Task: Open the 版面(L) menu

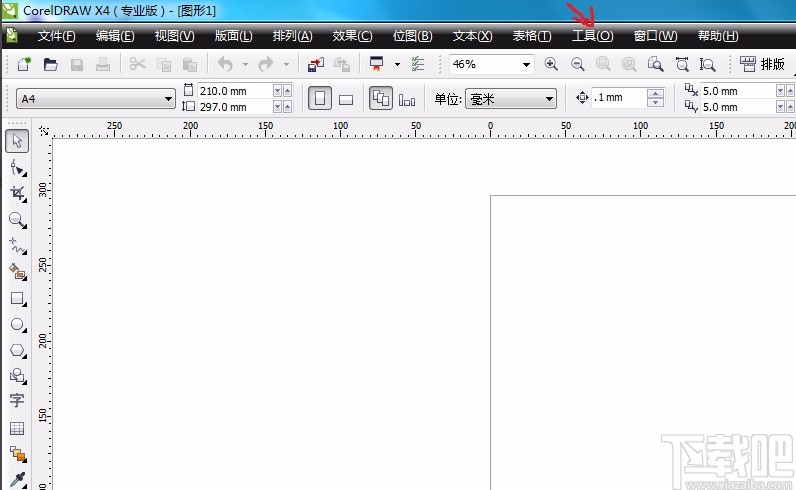Action: 234,36
